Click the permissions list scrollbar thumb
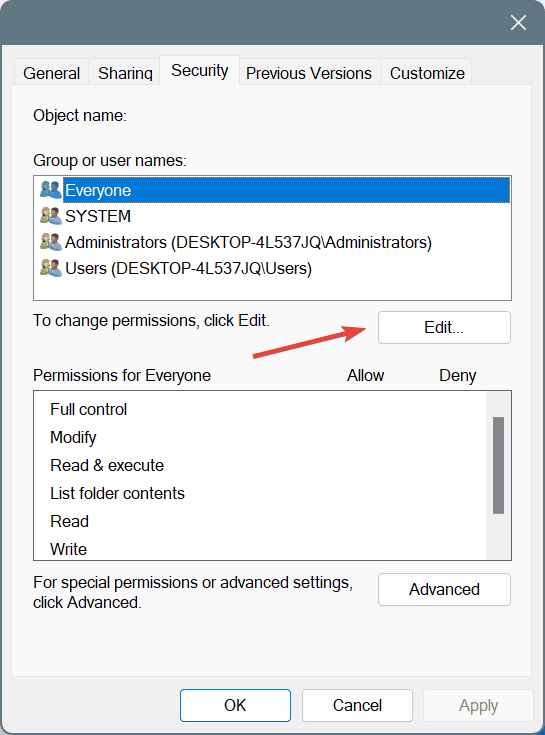This screenshot has width=545, height=735. click(499, 465)
